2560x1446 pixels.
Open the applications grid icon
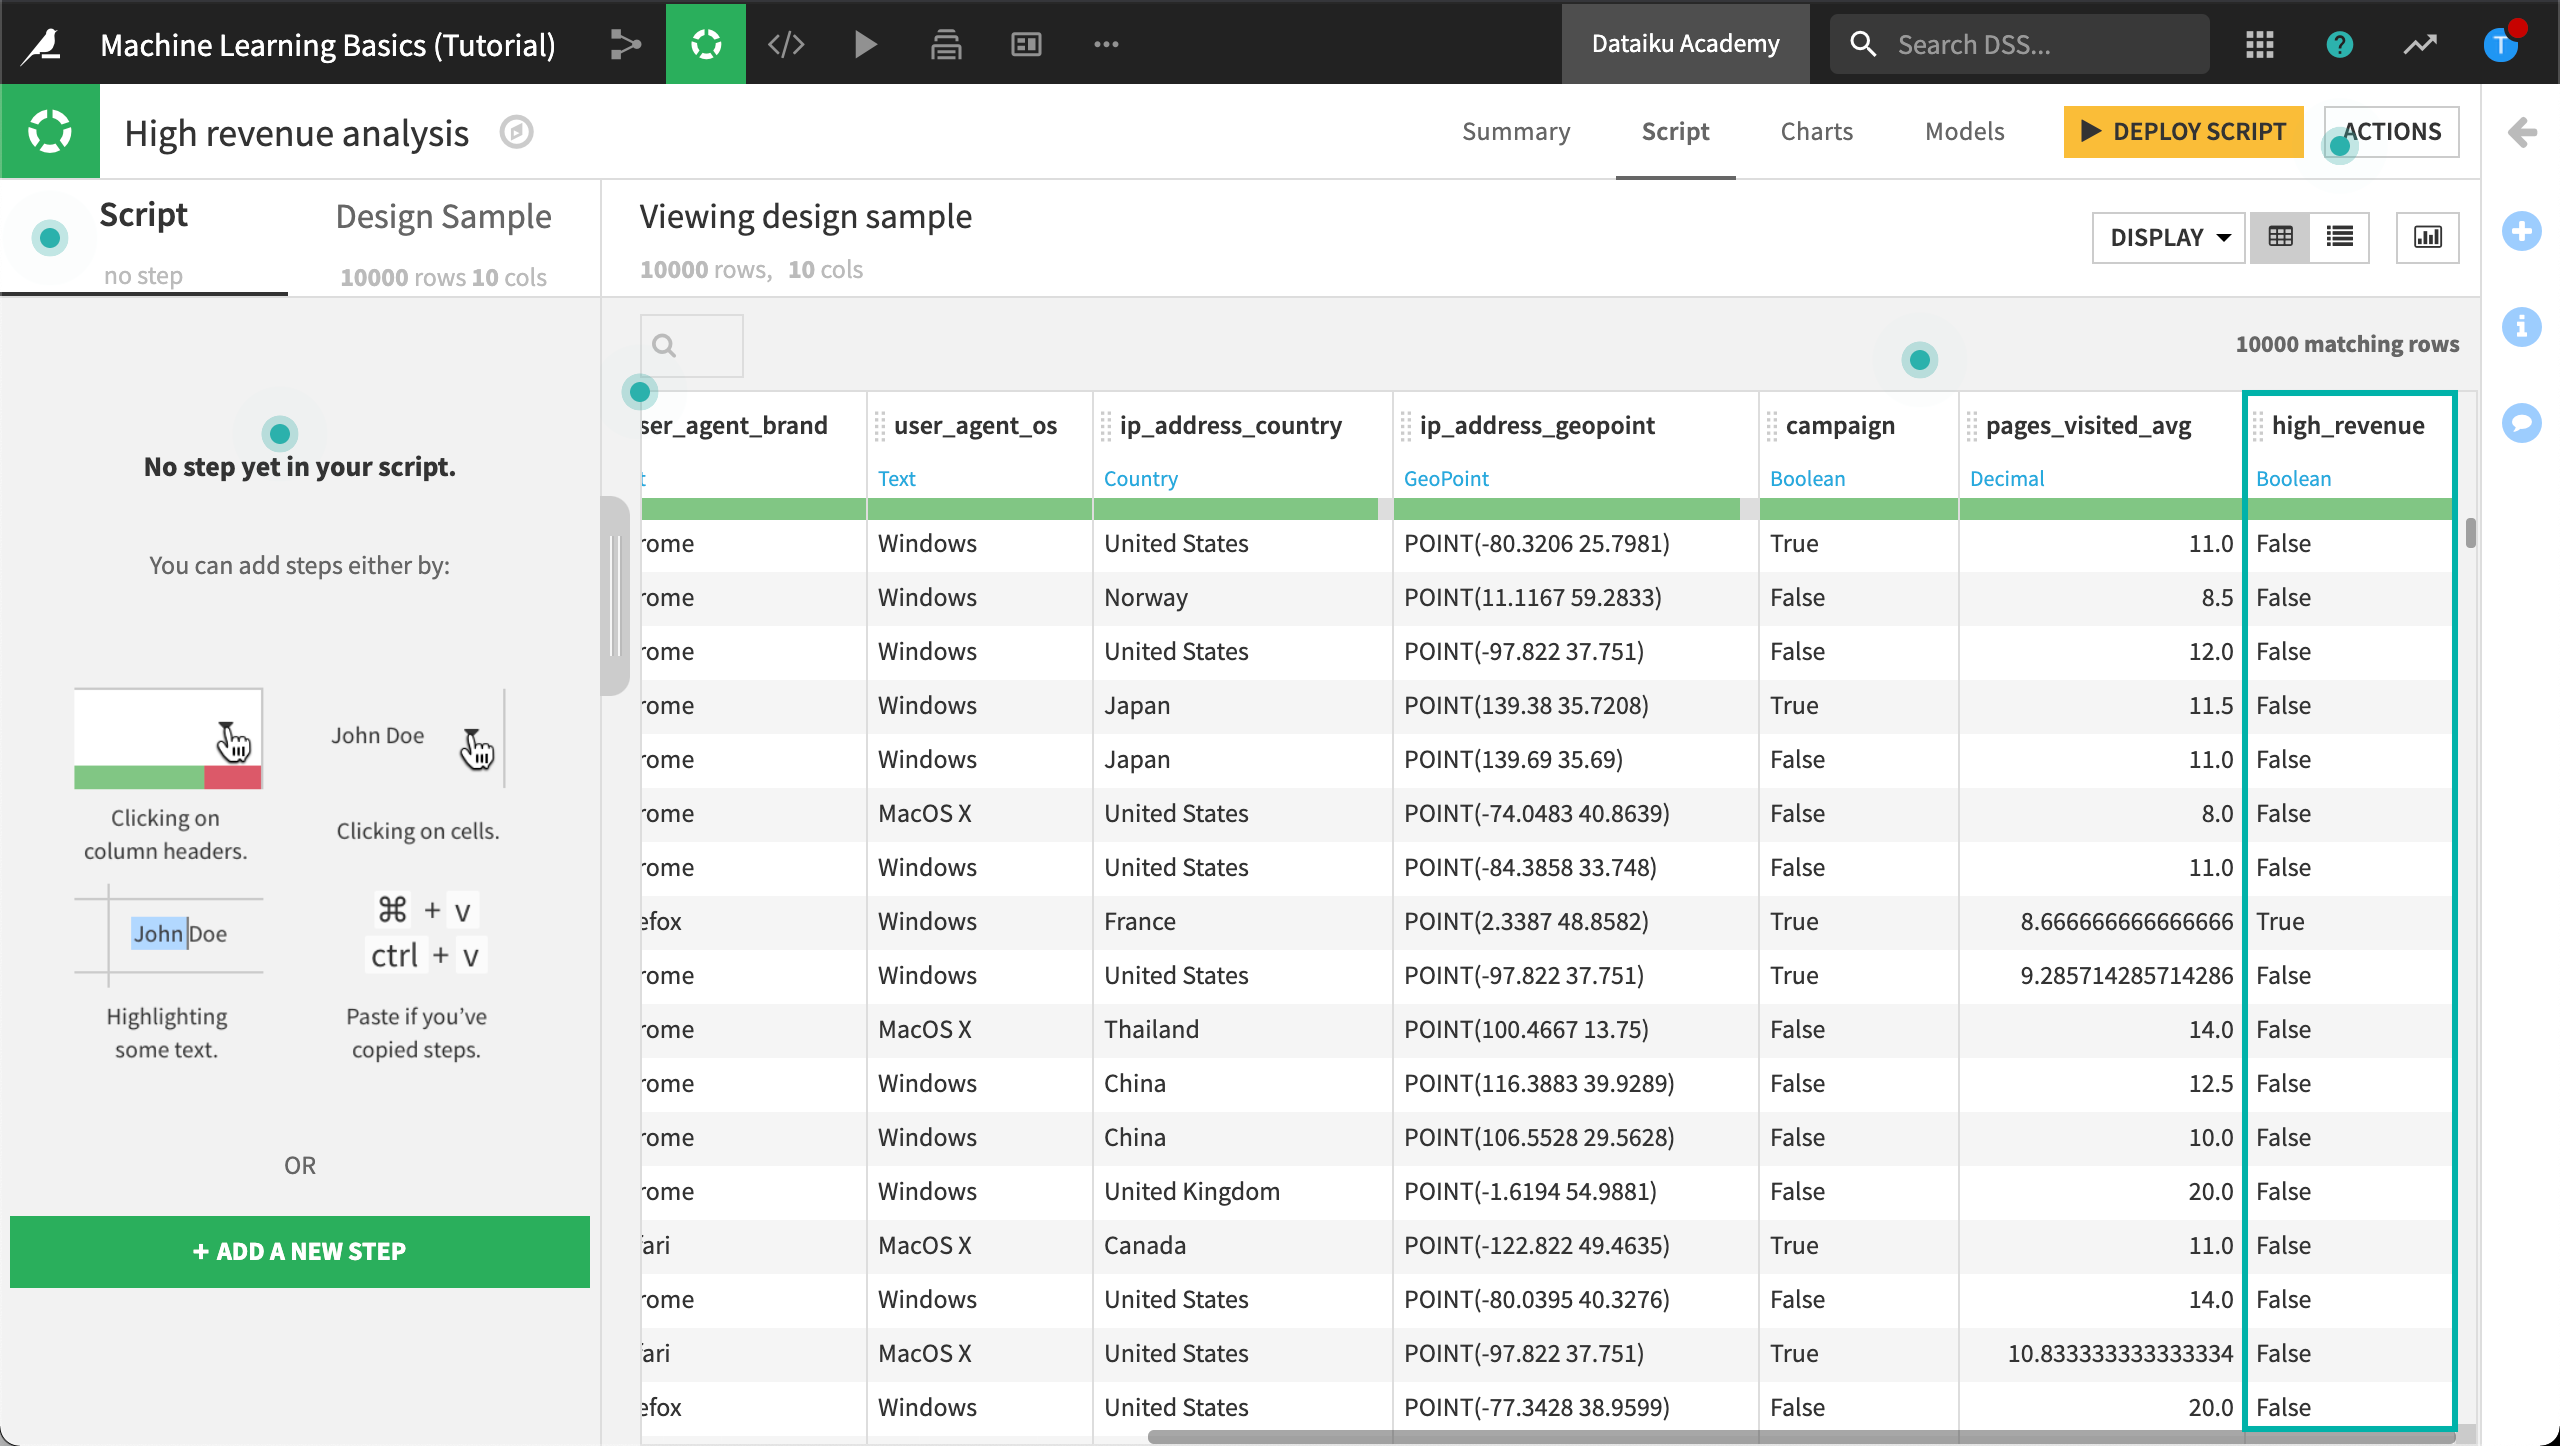coord(2260,44)
